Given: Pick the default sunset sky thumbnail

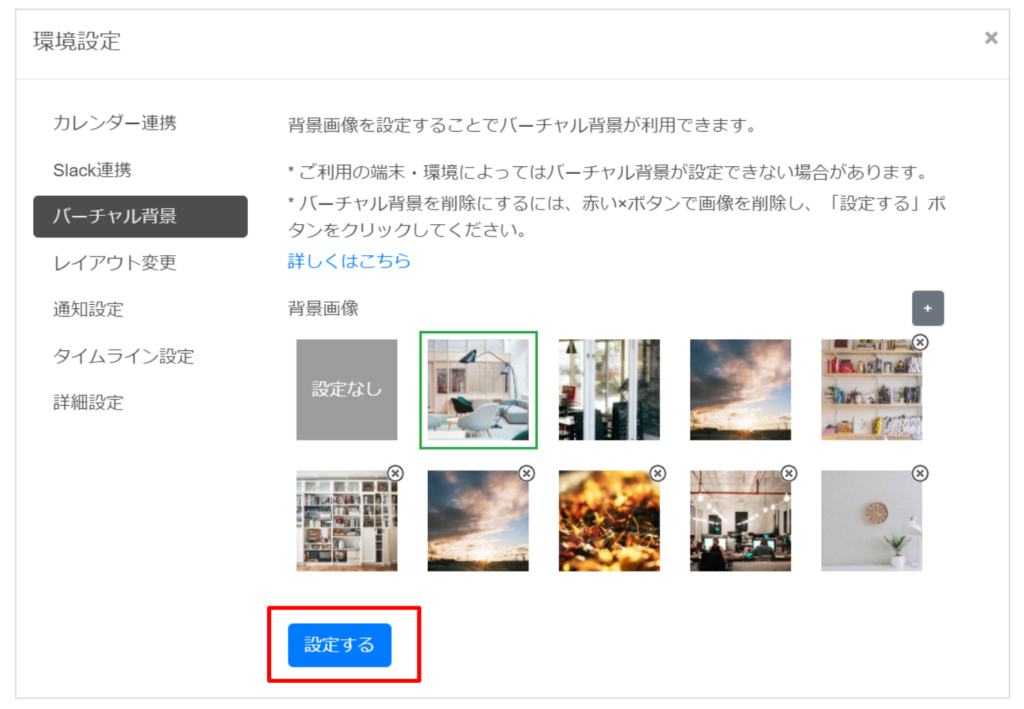Looking at the screenshot, I should click(x=741, y=390).
